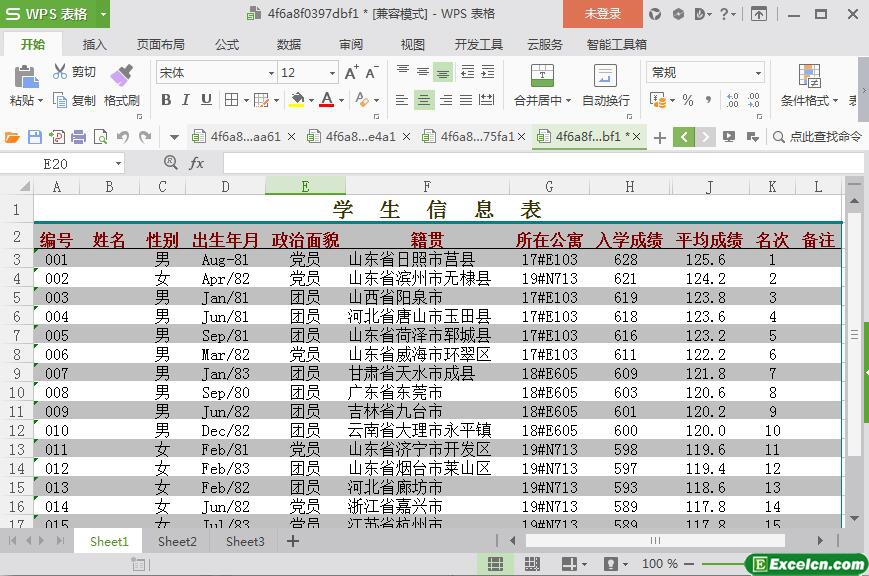The image size is (869, 576).
Task: Open the Sheet2 worksheet tab
Action: click(177, 541)
